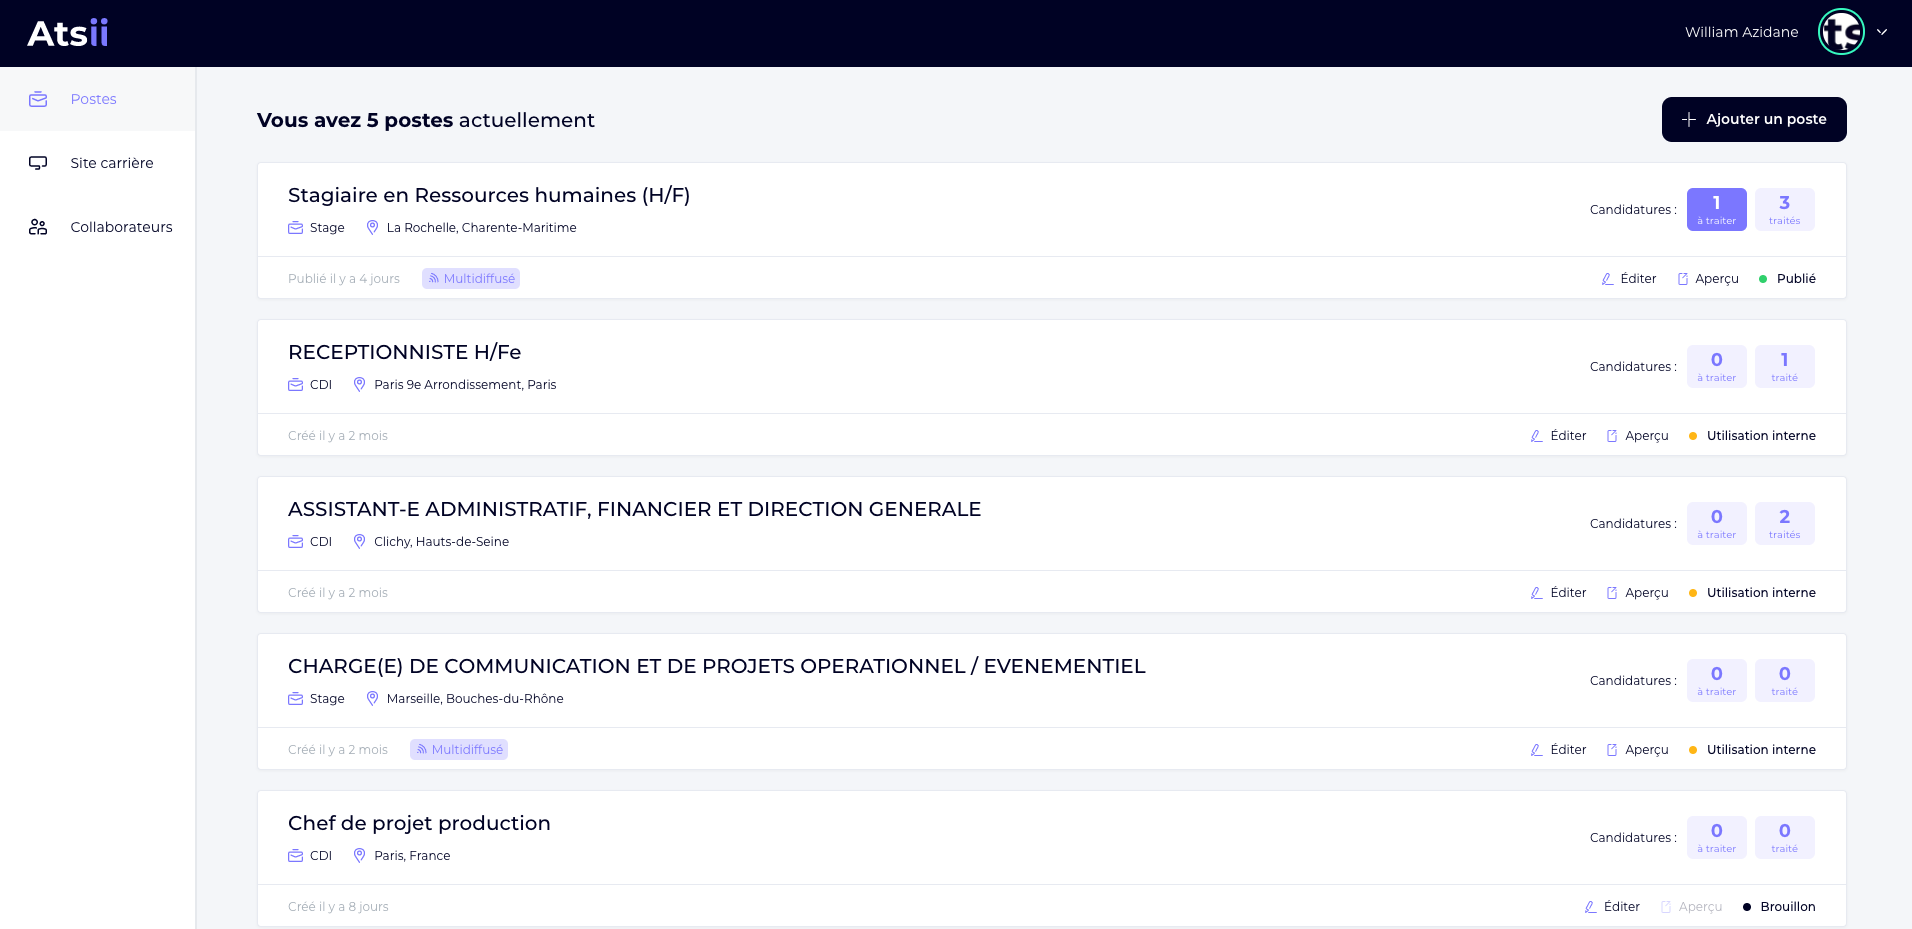
Task: Open Stagiaire en Ressources humaines (H/F) post
Action: 489,195
